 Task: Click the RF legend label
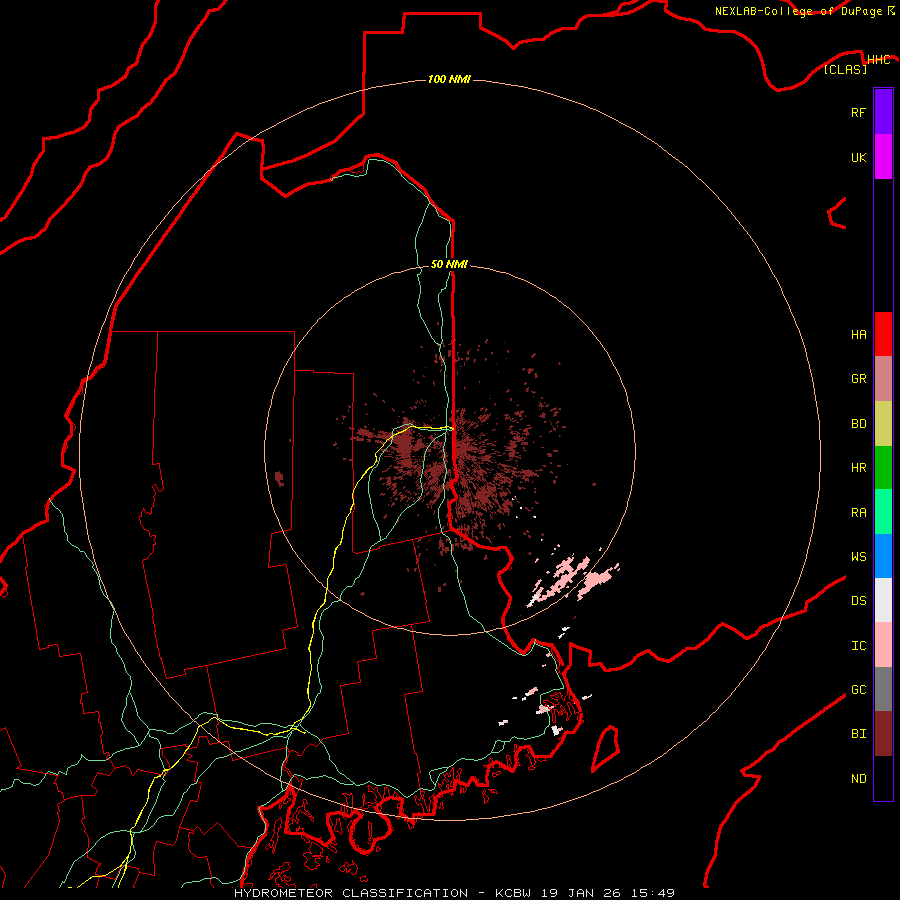coord(858,112)
